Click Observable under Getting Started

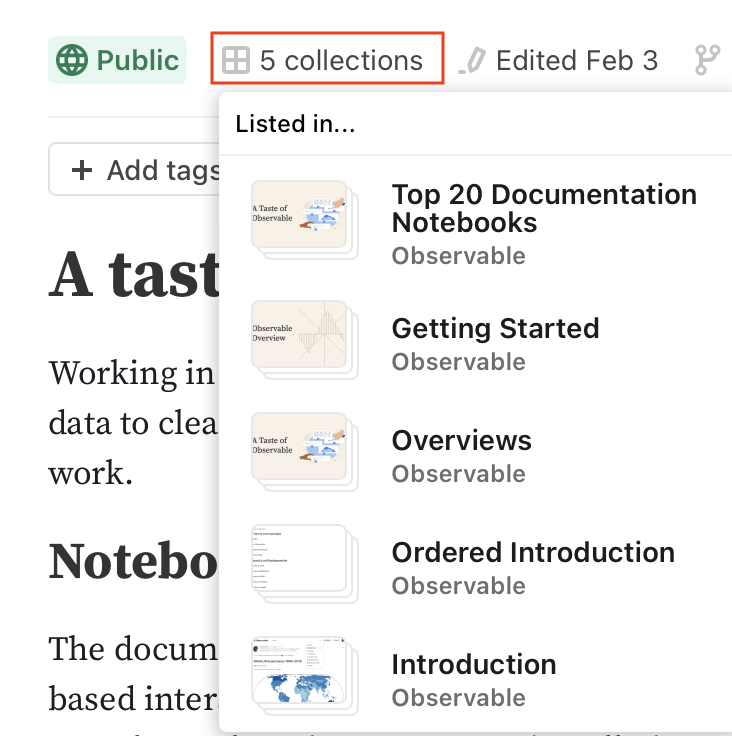[x=459, y=362]
